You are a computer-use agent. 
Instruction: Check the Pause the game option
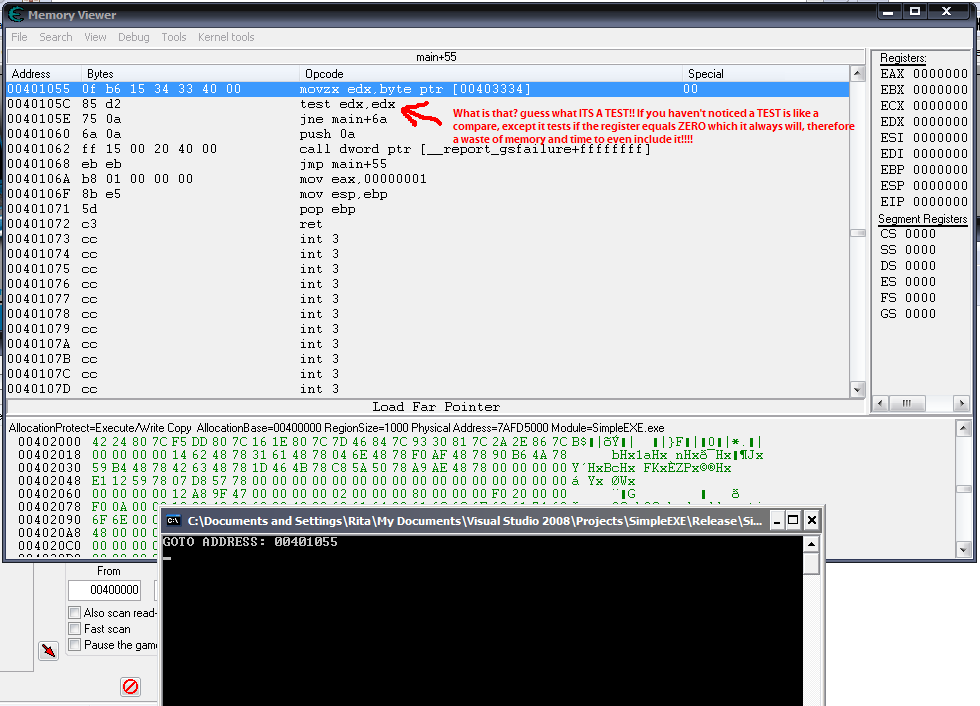point(75,645)
